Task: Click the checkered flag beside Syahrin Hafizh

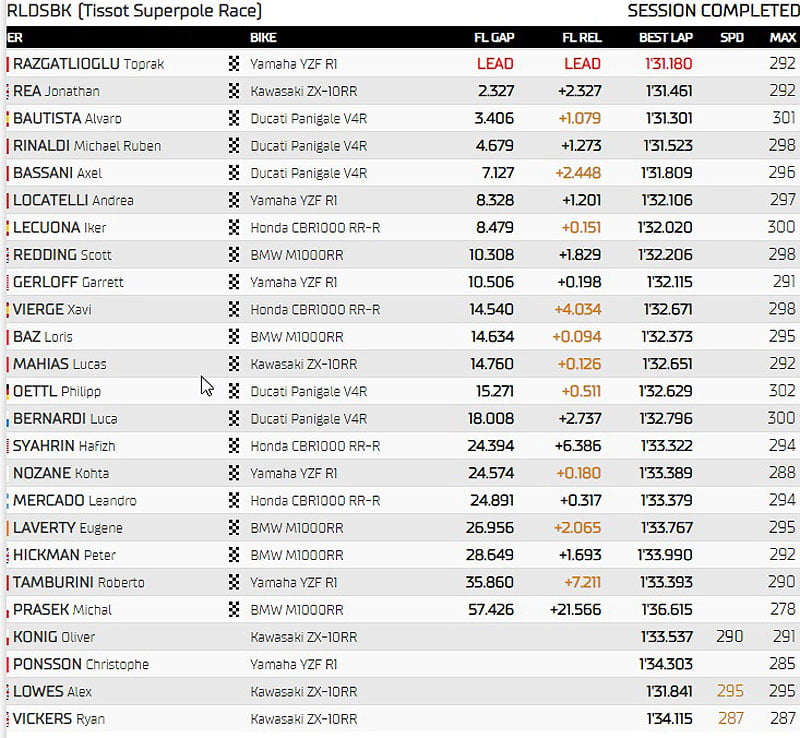Action: coord(234,446)
